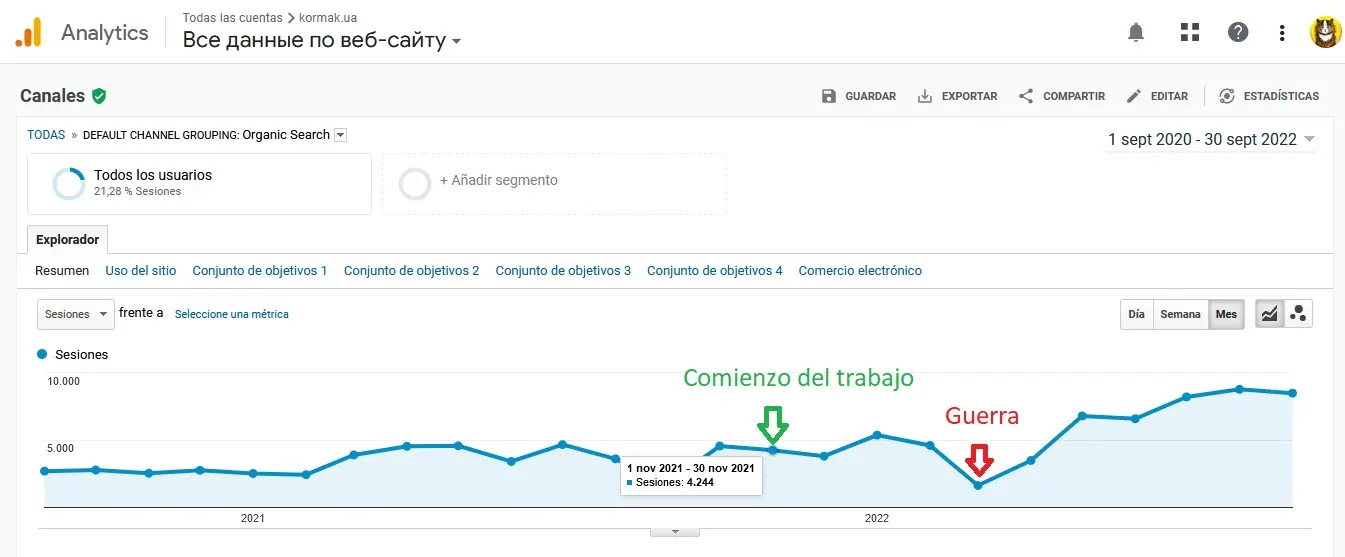Click the user profile avatar
The width and height of the screenshot is (1345, 557).
pos(1325,33)
